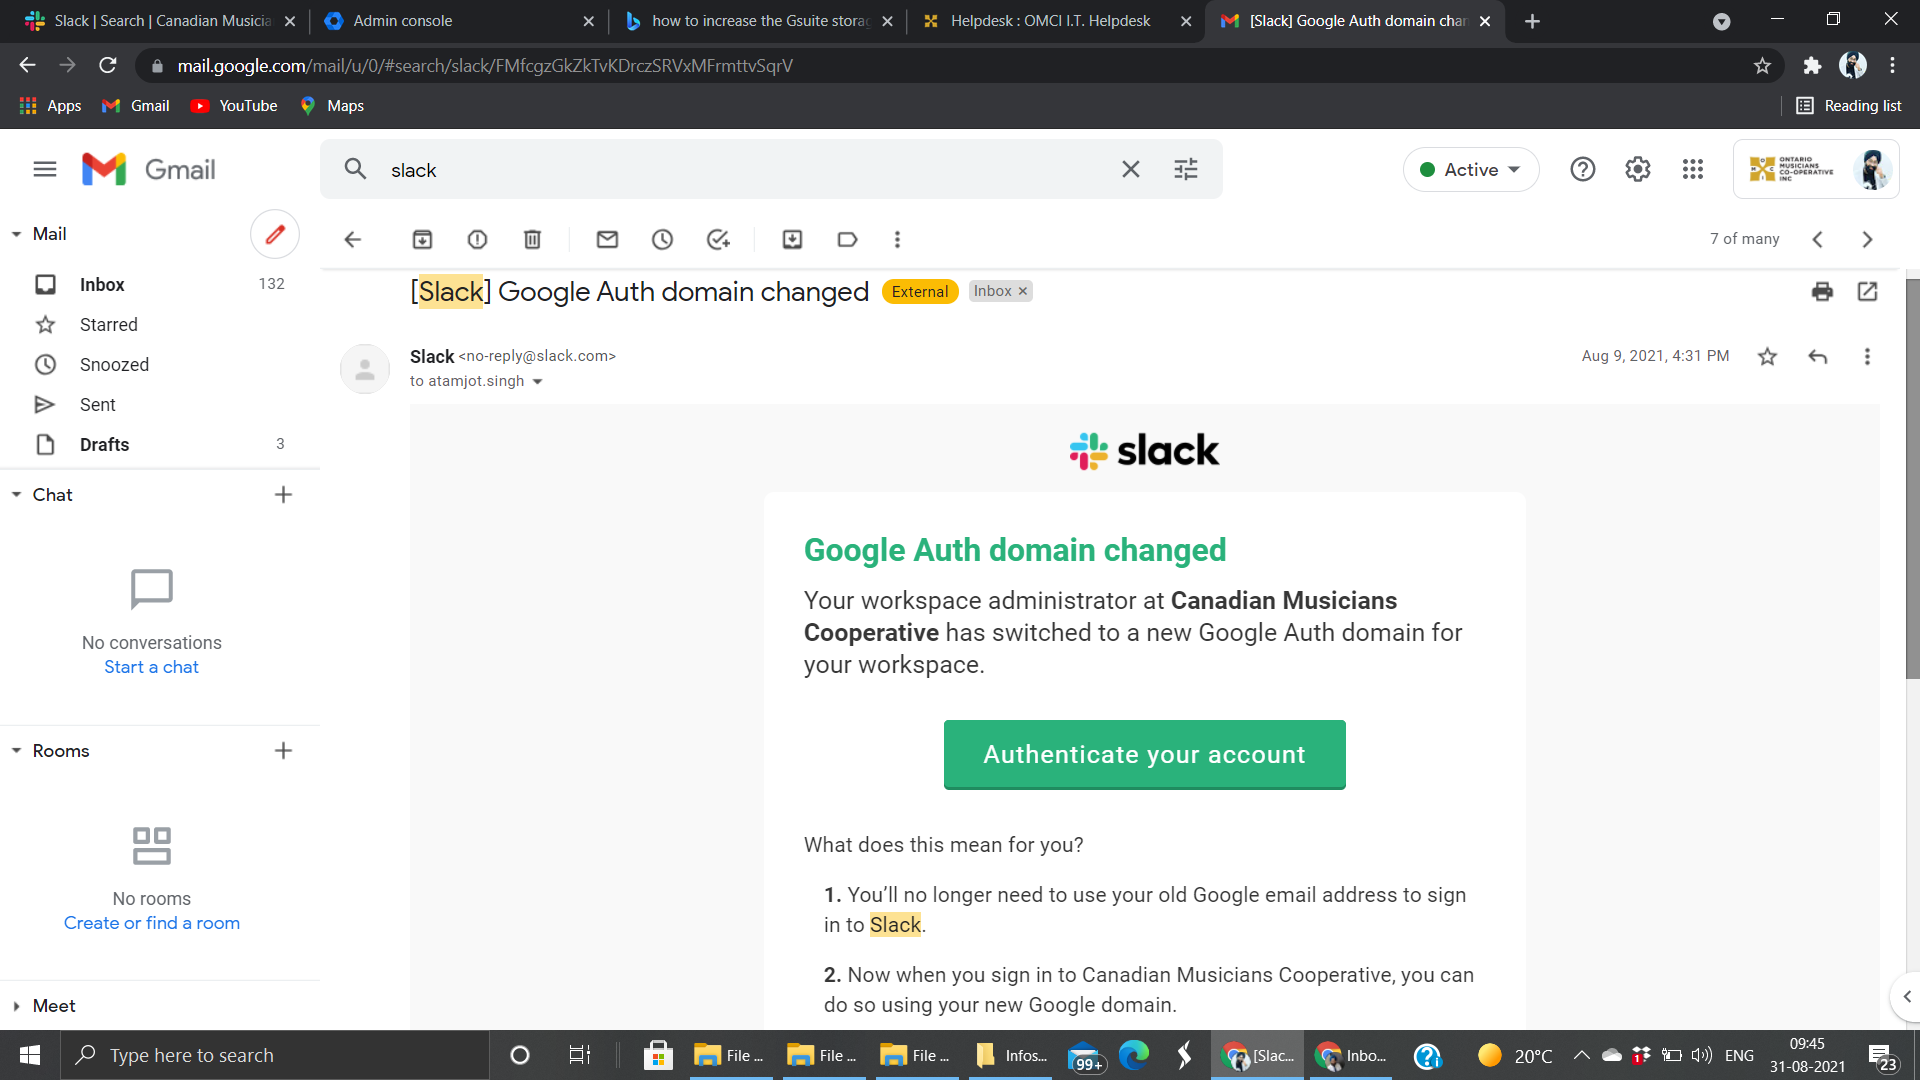The height and width of the screenshot is (1080, 1920).
Task: Show advanced search options sliders icon
Action: 1186,169
